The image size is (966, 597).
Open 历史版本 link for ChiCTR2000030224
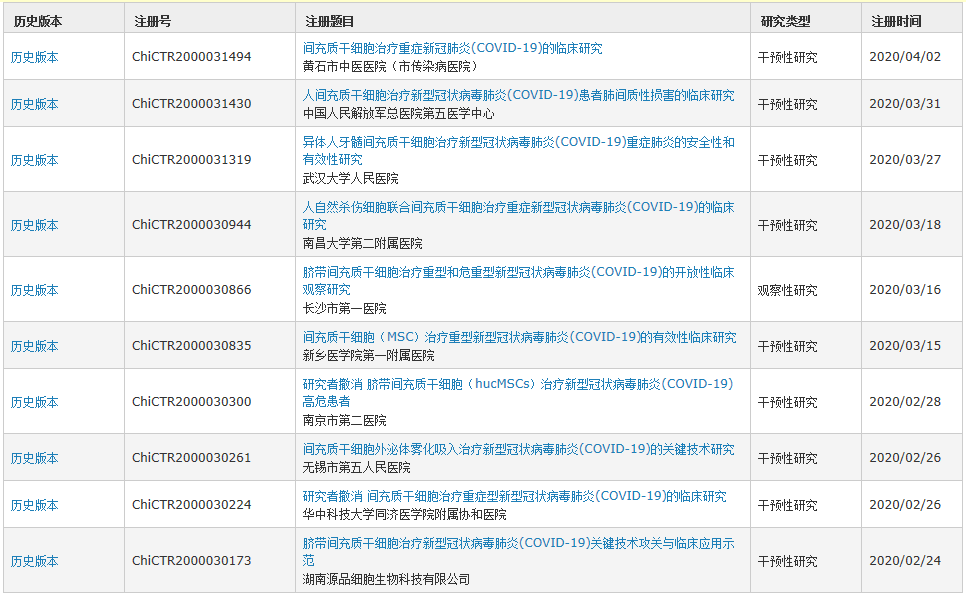[34, 505]
